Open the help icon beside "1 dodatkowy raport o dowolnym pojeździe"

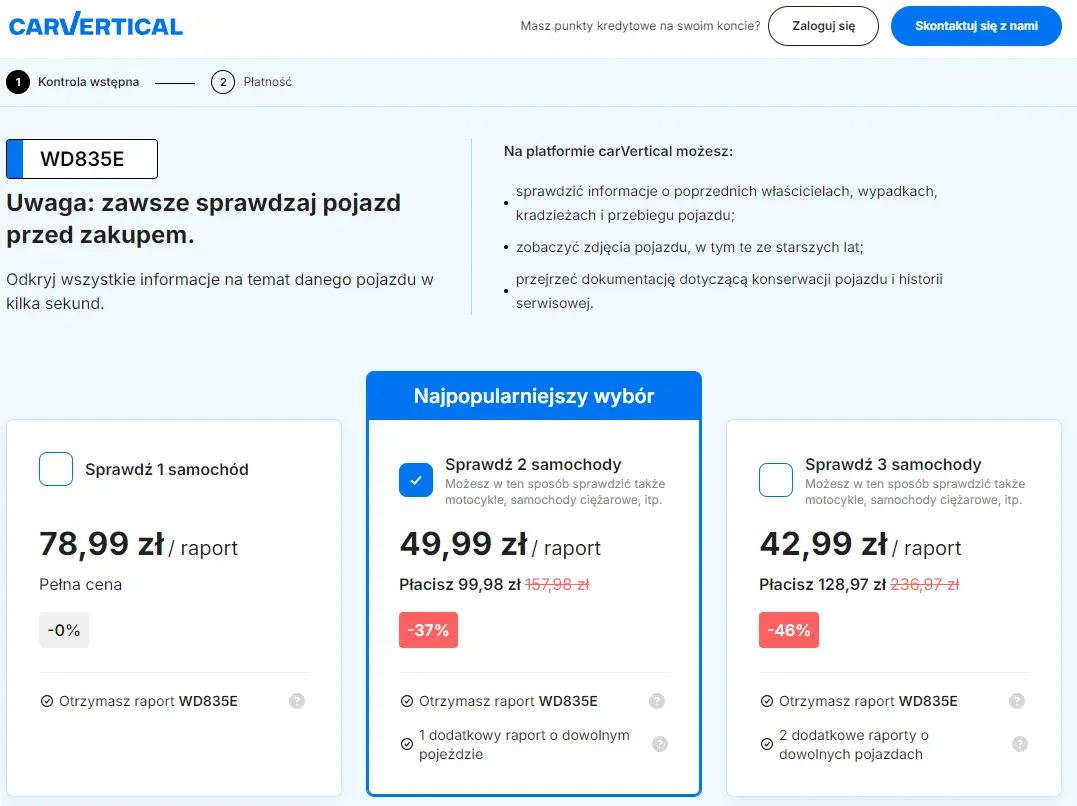click(x=658, y=744)
